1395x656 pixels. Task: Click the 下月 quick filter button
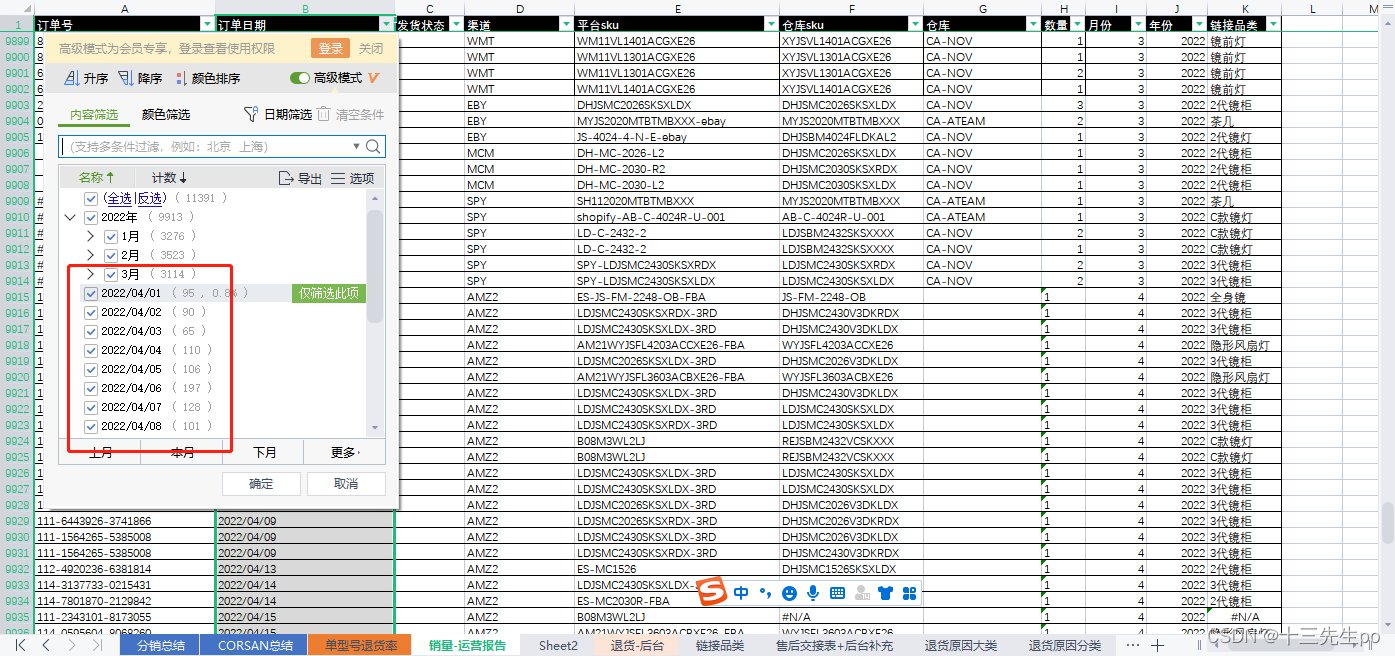click(x=264, y=452)
